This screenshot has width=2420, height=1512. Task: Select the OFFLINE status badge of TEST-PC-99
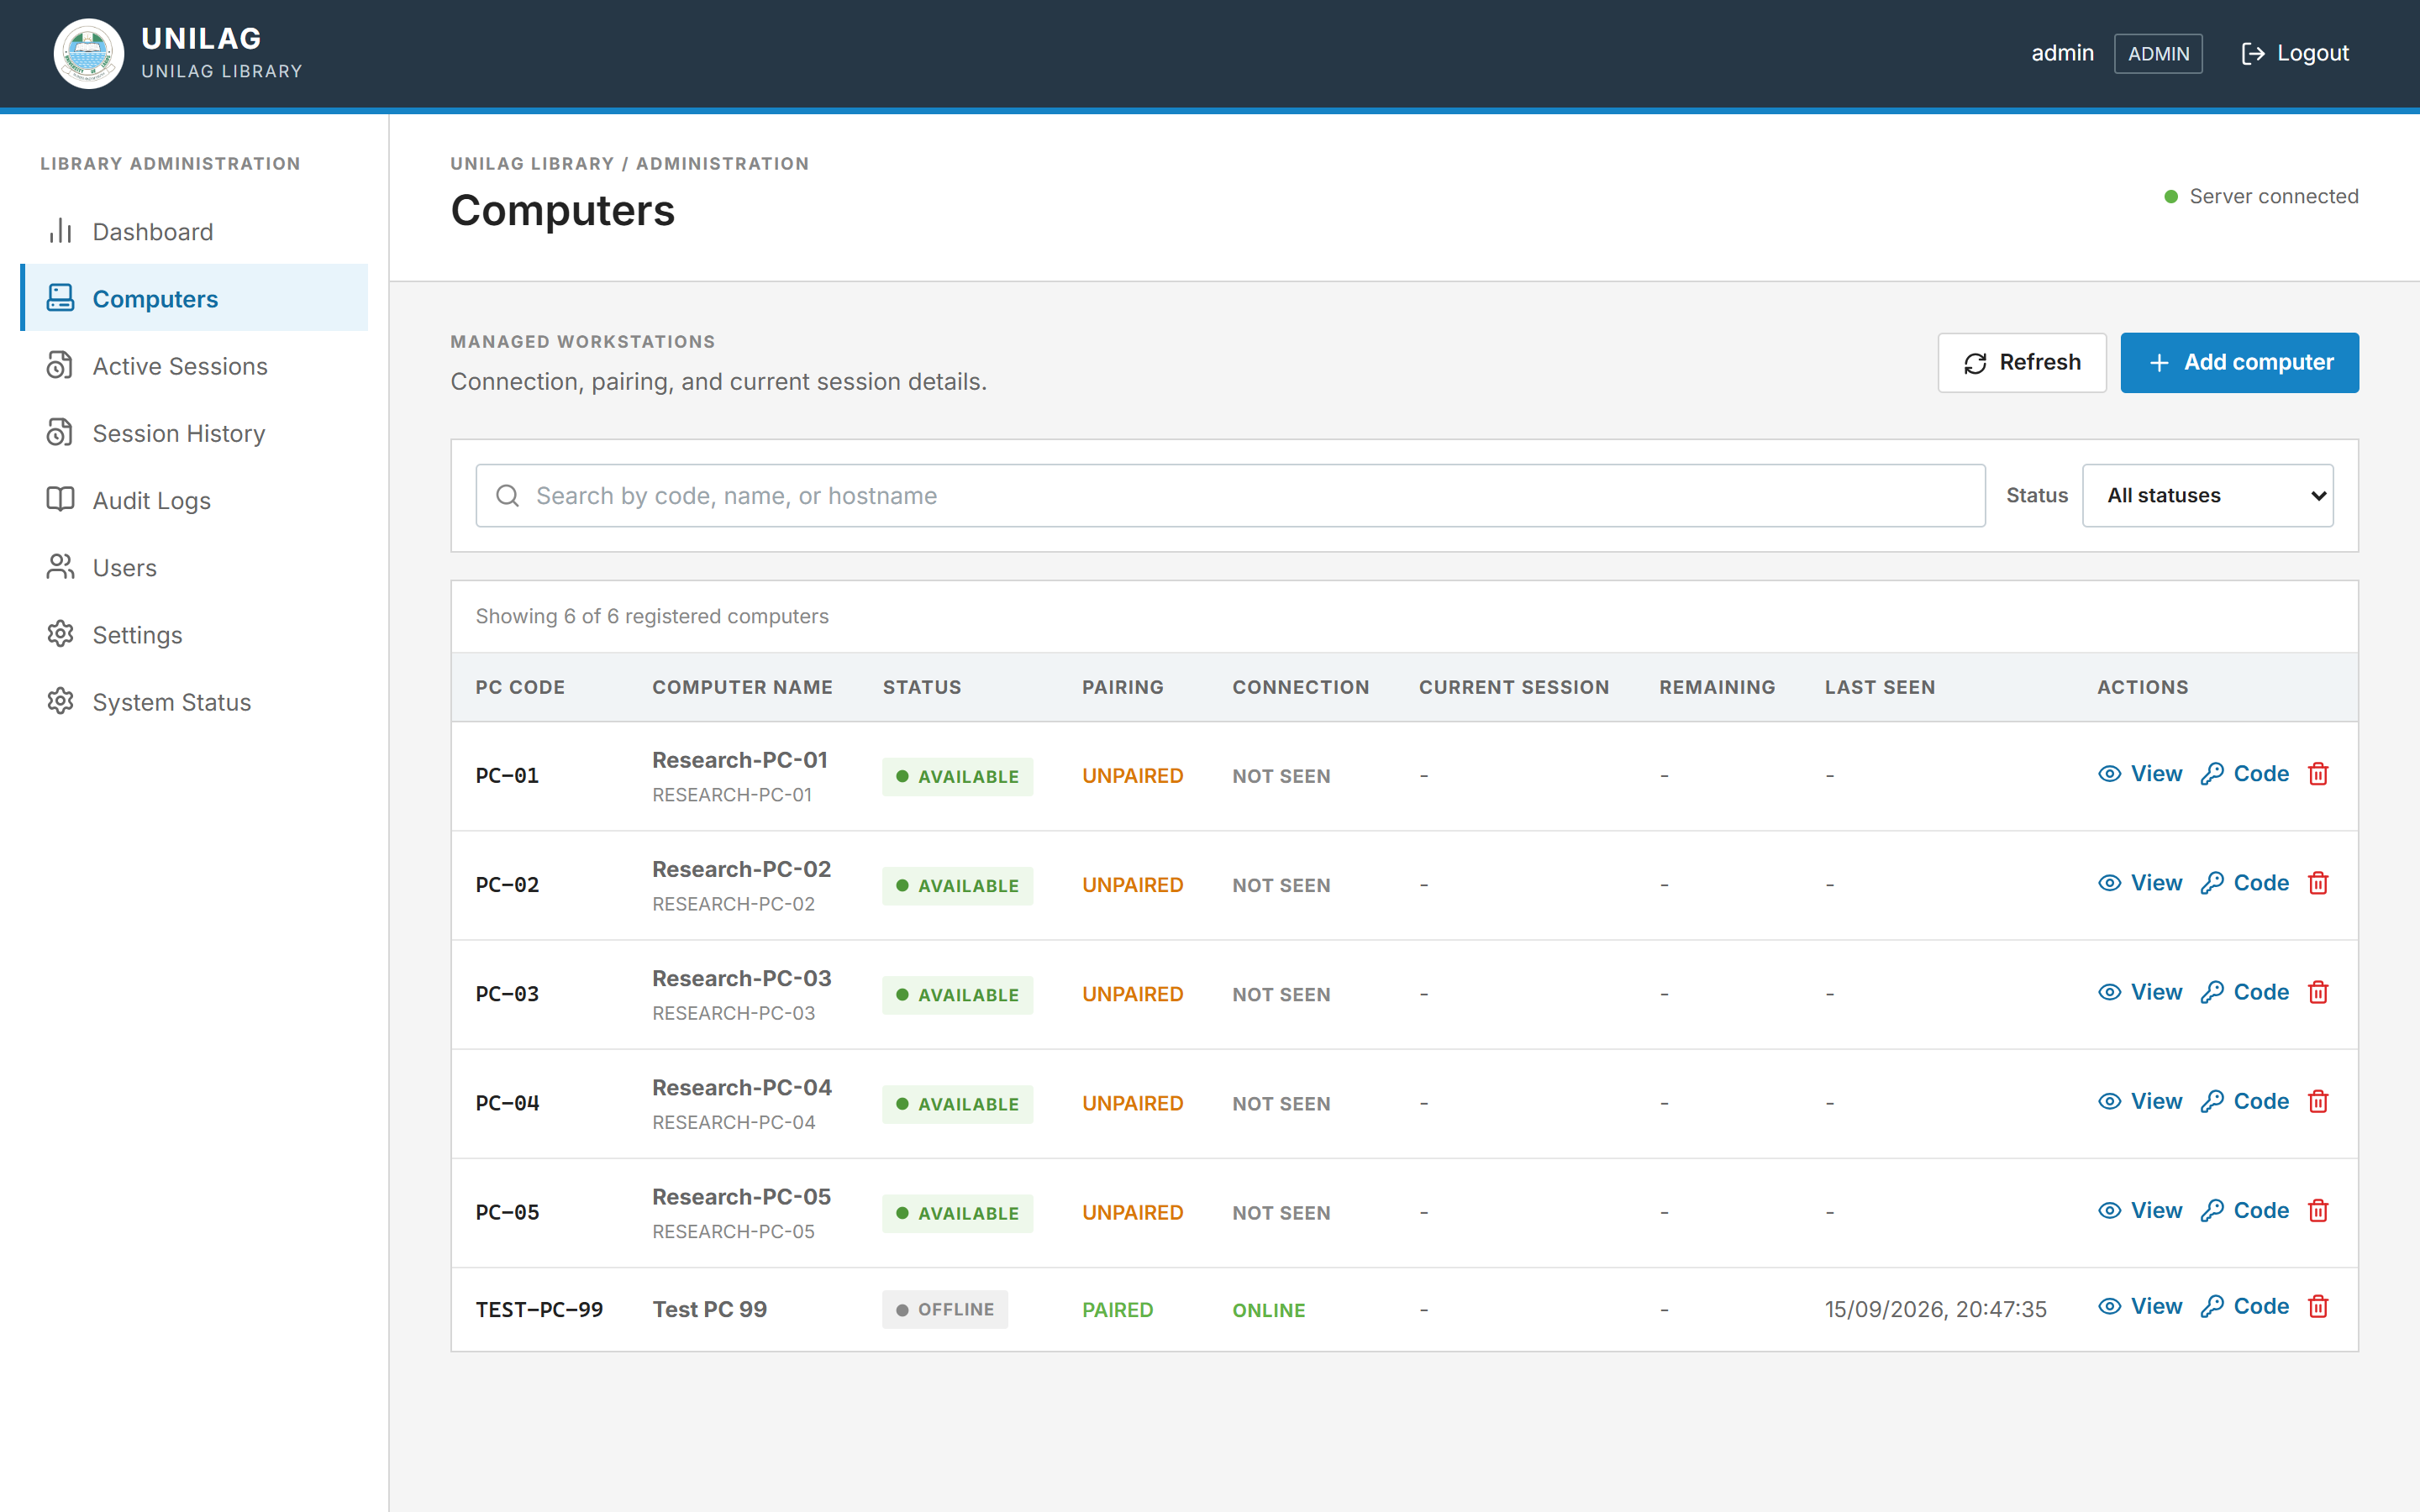click(944, 1309)
